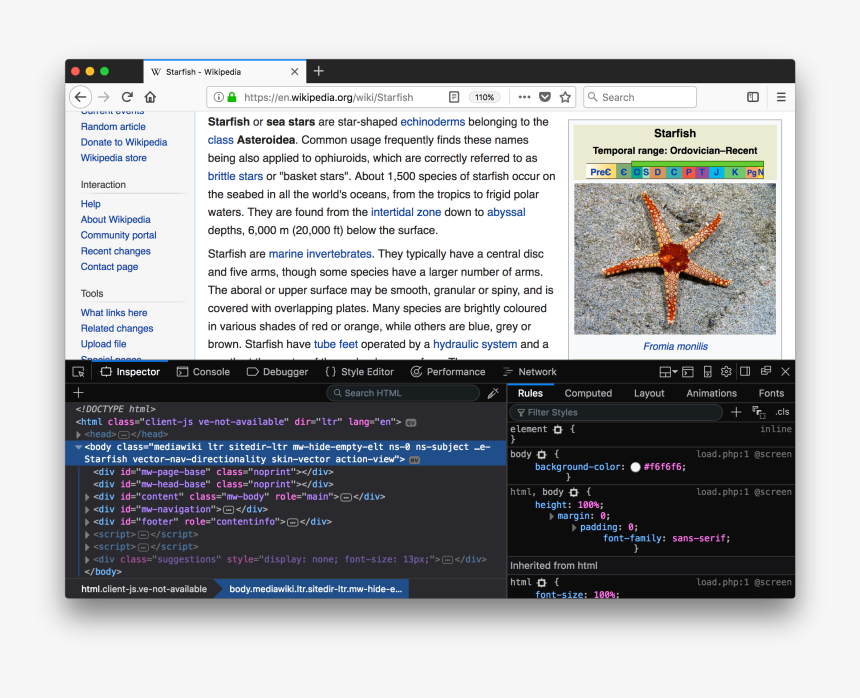This screenshot has width=860, height=698.
Task: Open the echinoderms article link
Action: click(x=432, y=122)
